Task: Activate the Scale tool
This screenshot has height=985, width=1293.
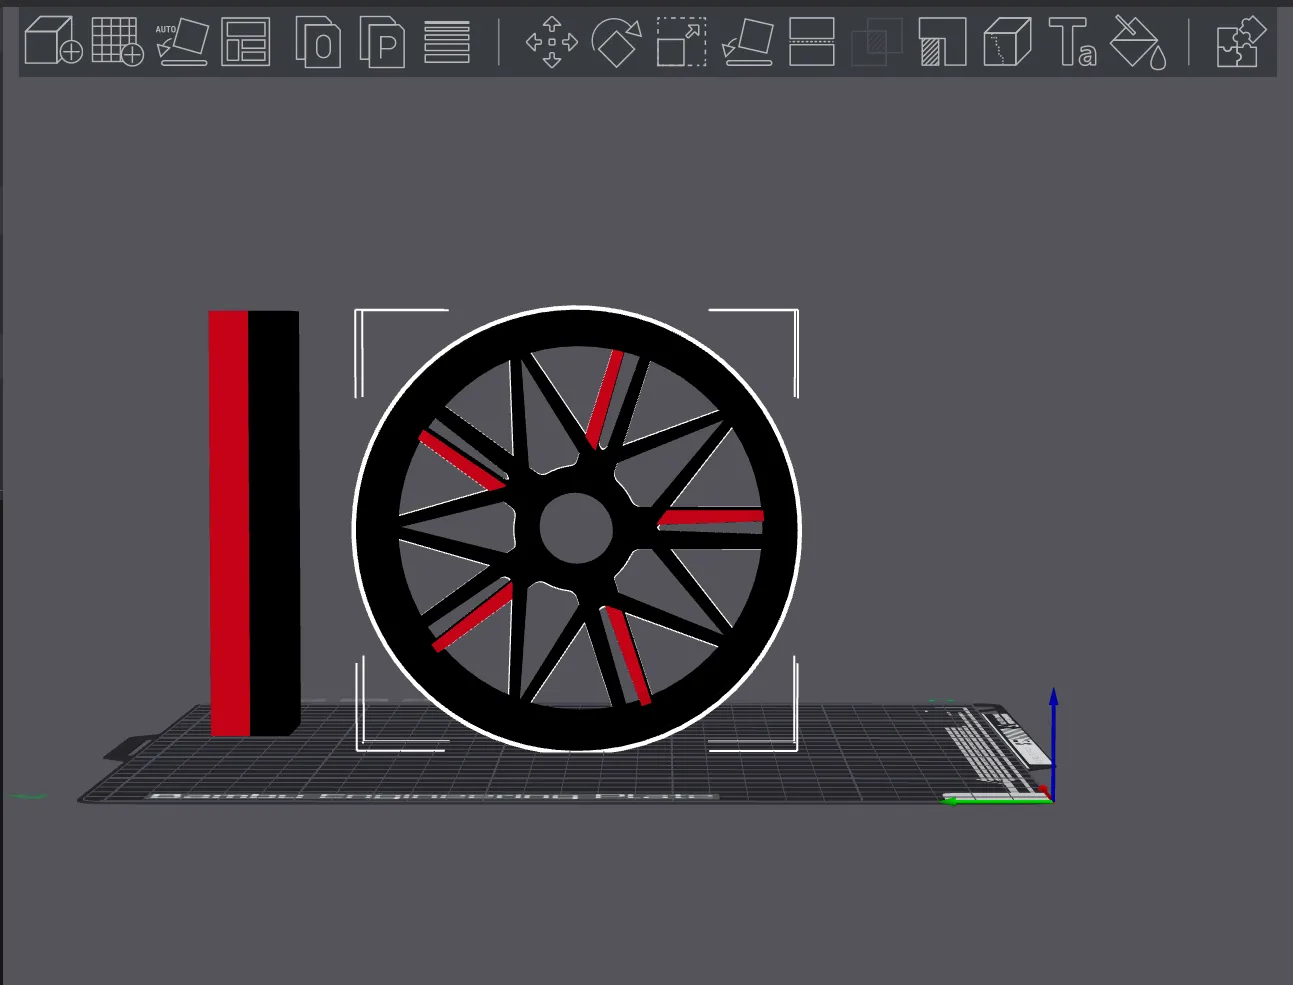Action: pyautogui.click(x=682, y=42)
